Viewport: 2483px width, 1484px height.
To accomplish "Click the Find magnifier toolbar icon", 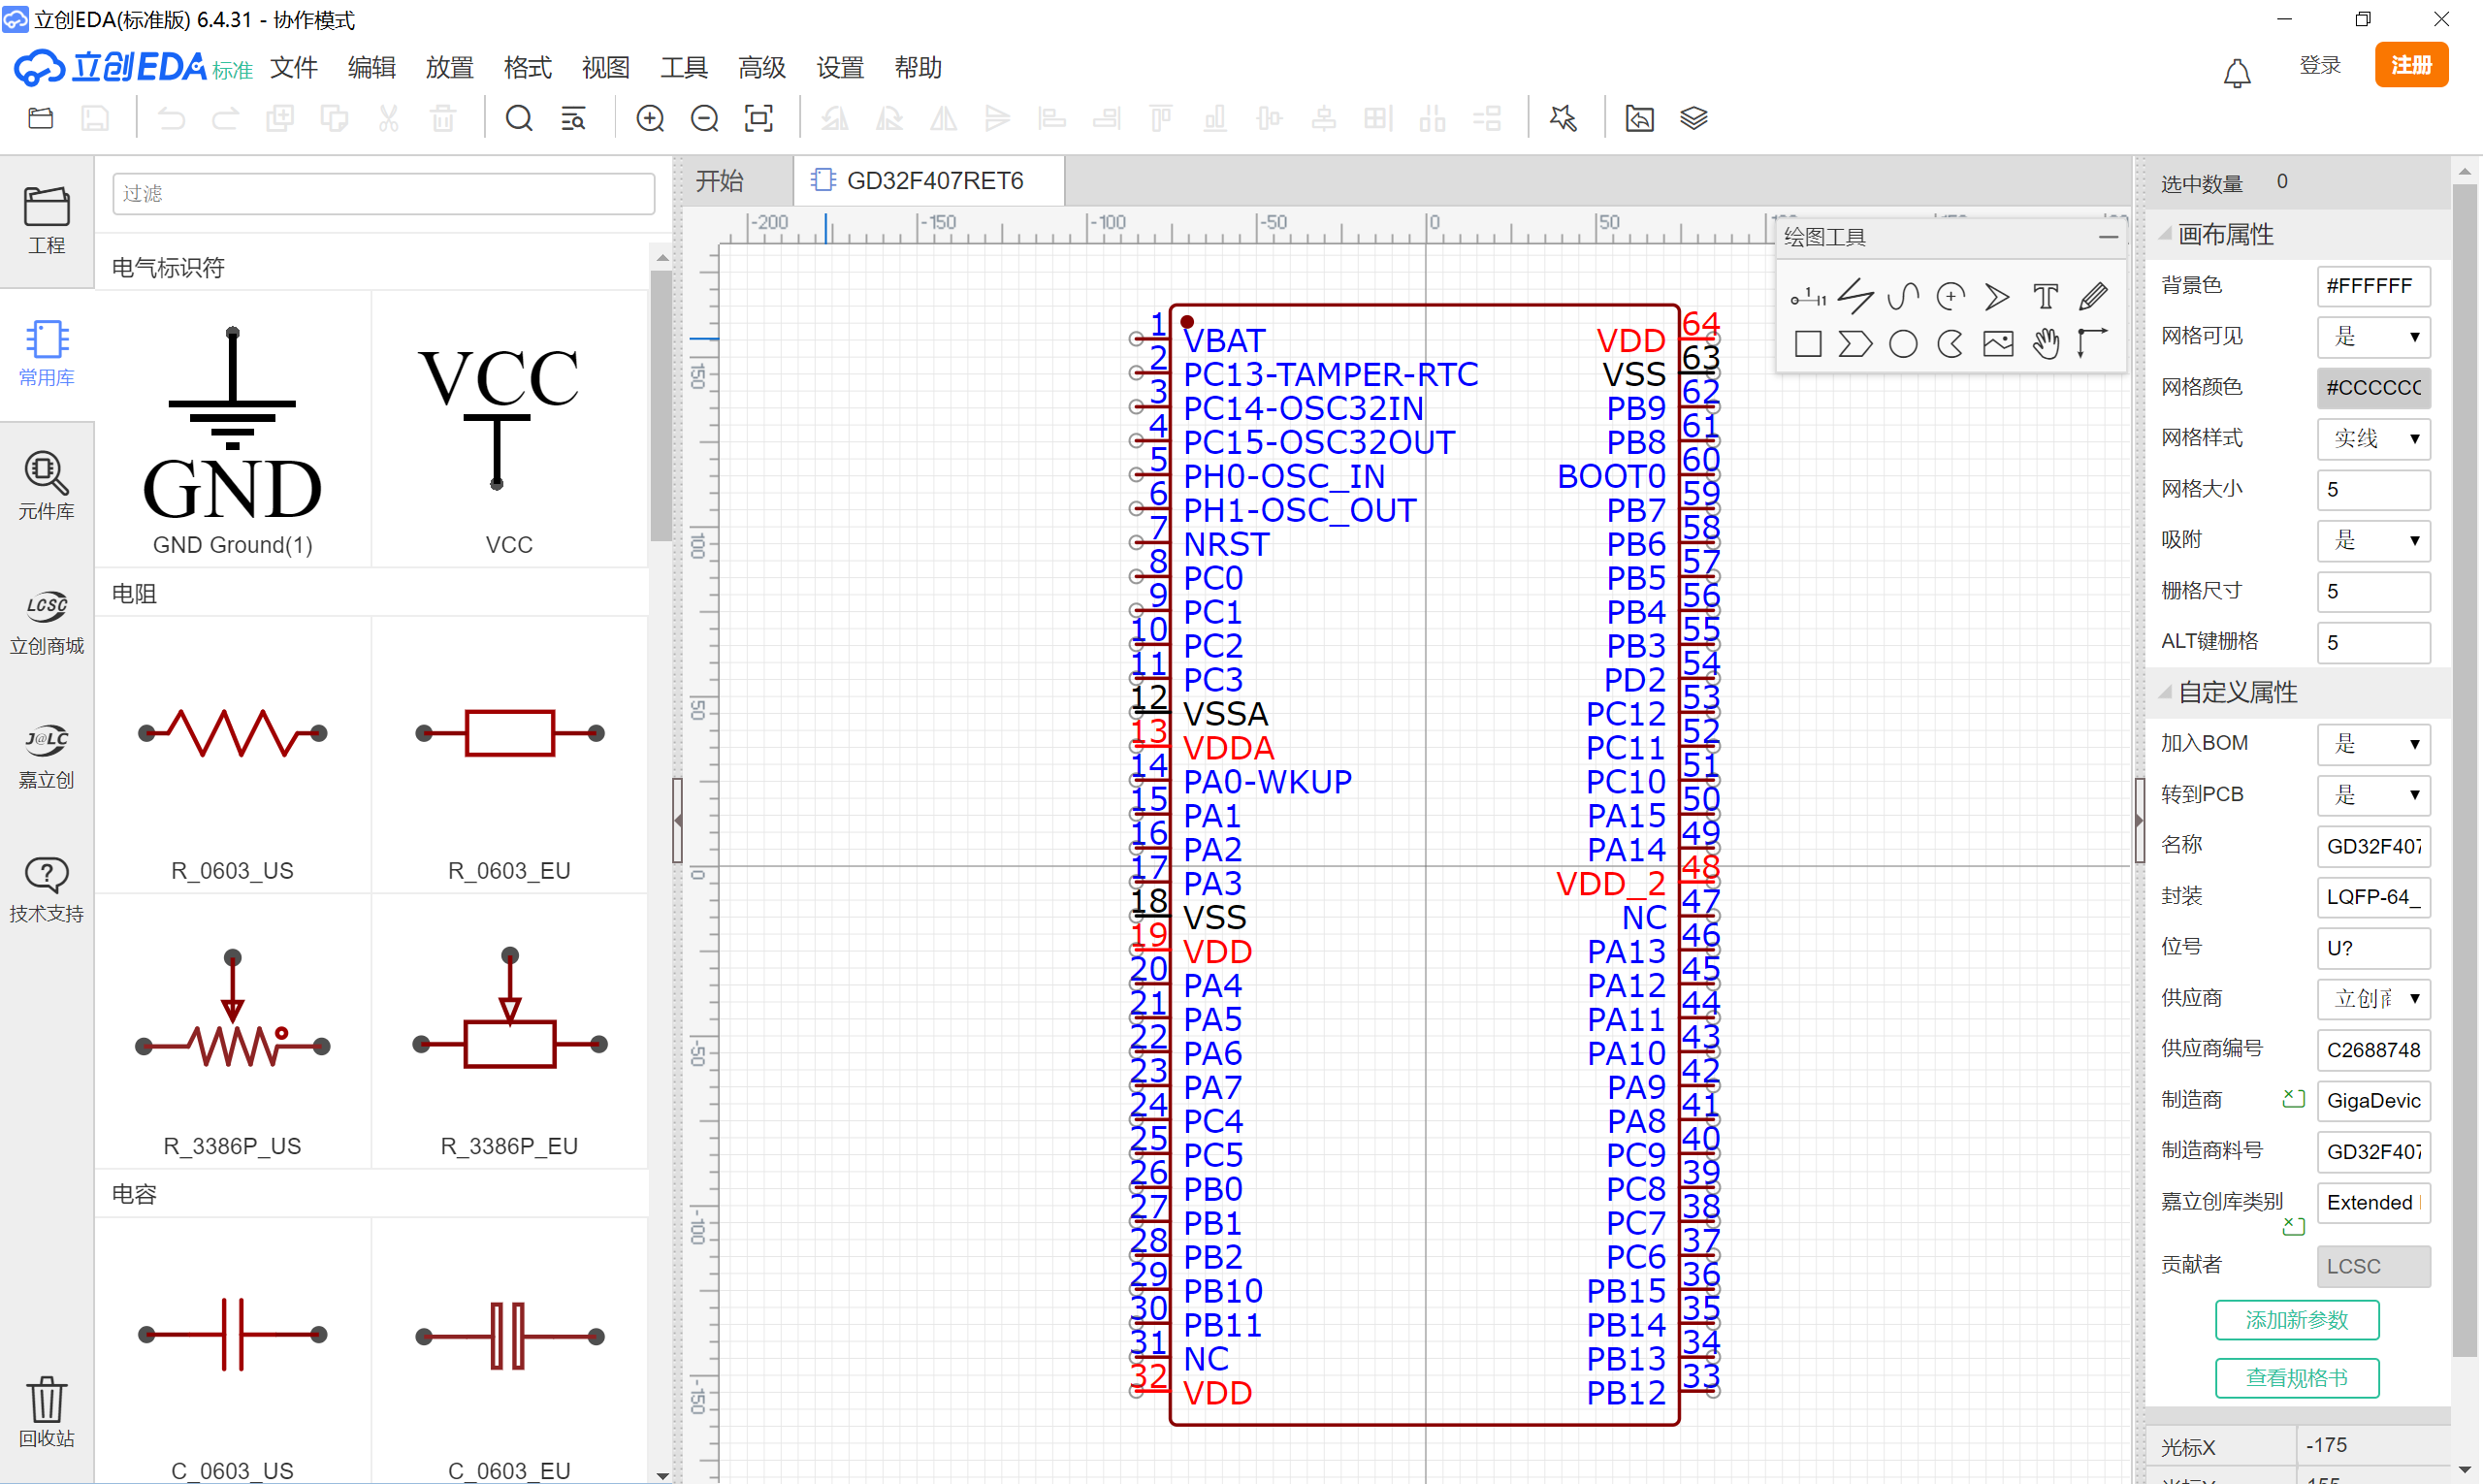I will click(519, 118).
